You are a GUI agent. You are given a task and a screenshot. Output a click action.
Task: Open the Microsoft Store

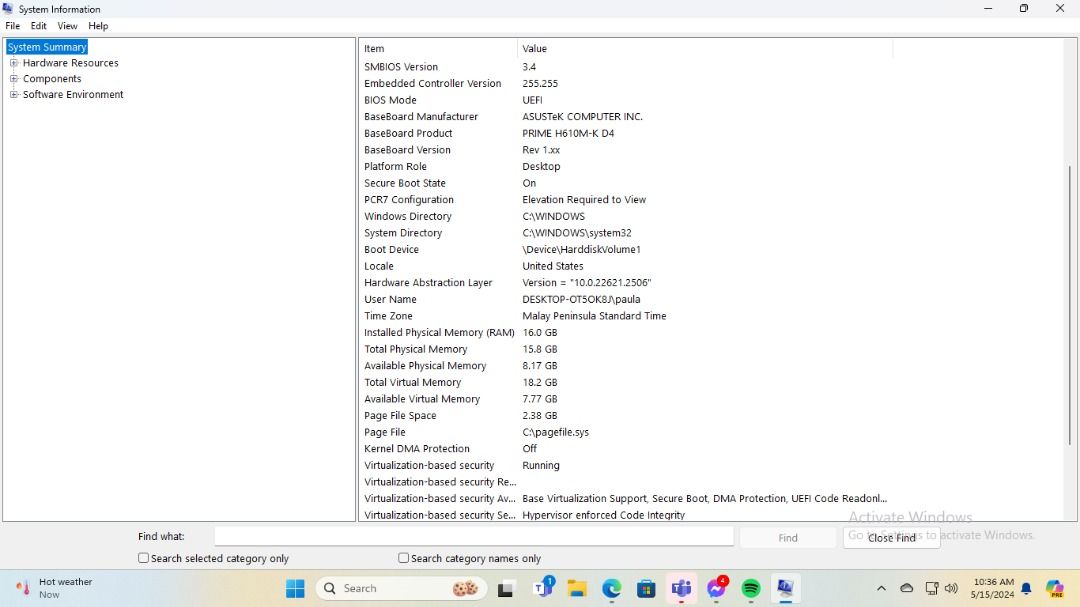coord(646,588)
